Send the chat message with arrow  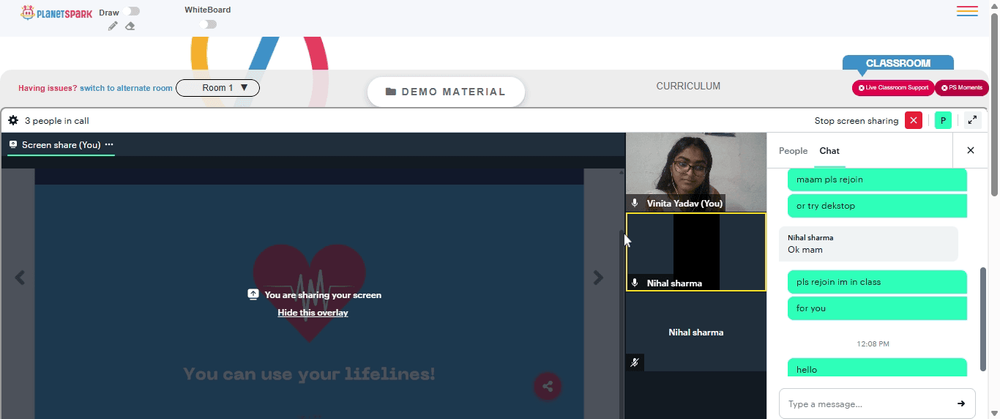960,404
